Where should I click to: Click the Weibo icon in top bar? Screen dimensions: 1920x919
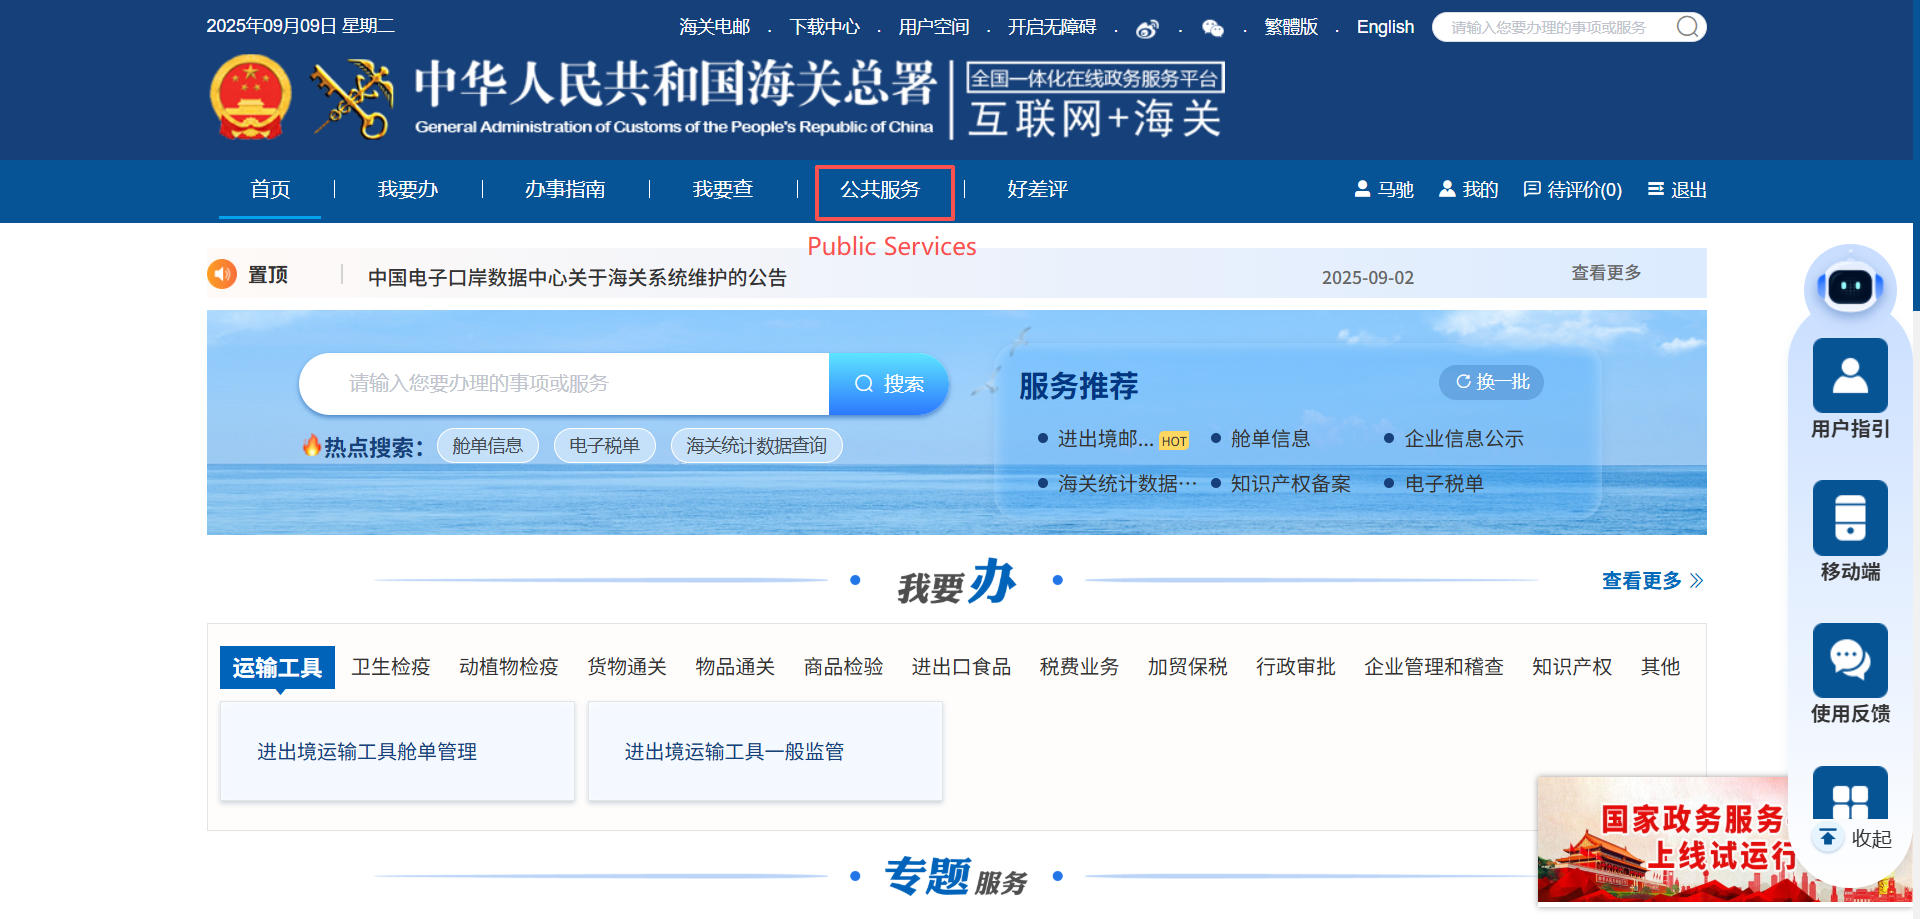1147,28
